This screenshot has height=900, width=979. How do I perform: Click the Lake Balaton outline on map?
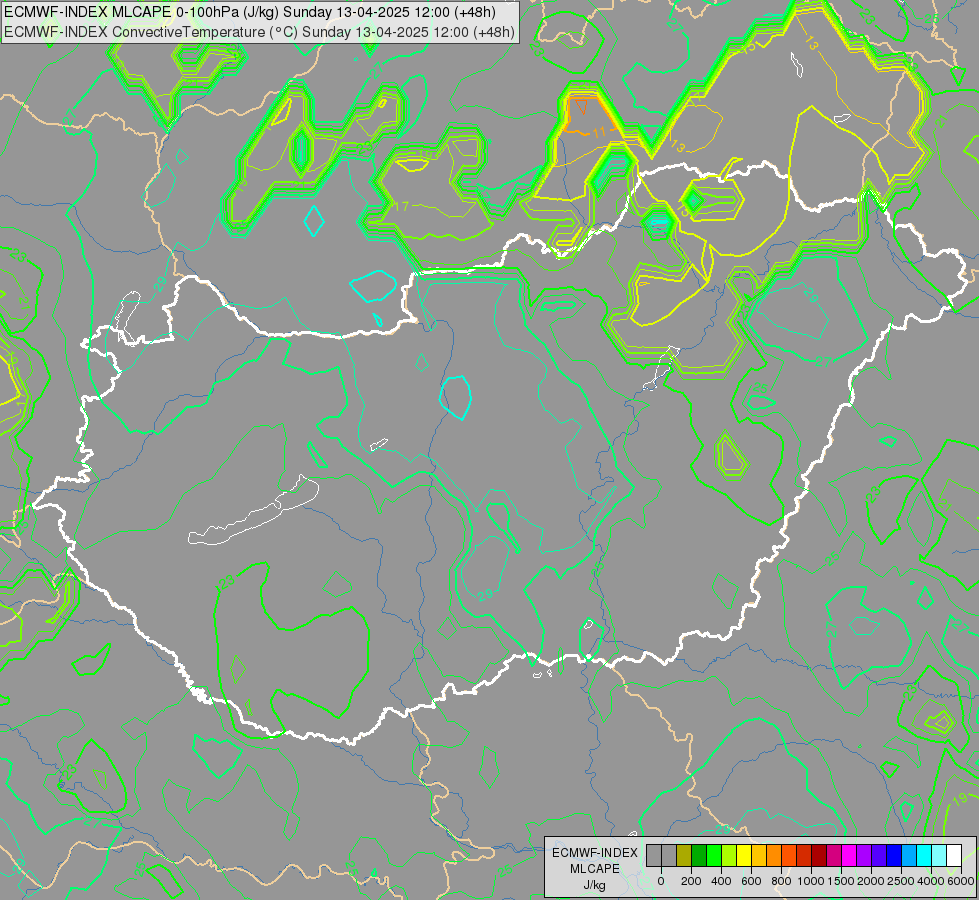tap(253, 510)
